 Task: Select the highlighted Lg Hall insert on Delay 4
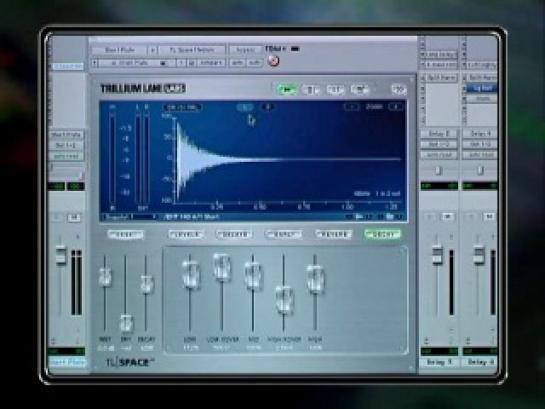coord(482,88)
